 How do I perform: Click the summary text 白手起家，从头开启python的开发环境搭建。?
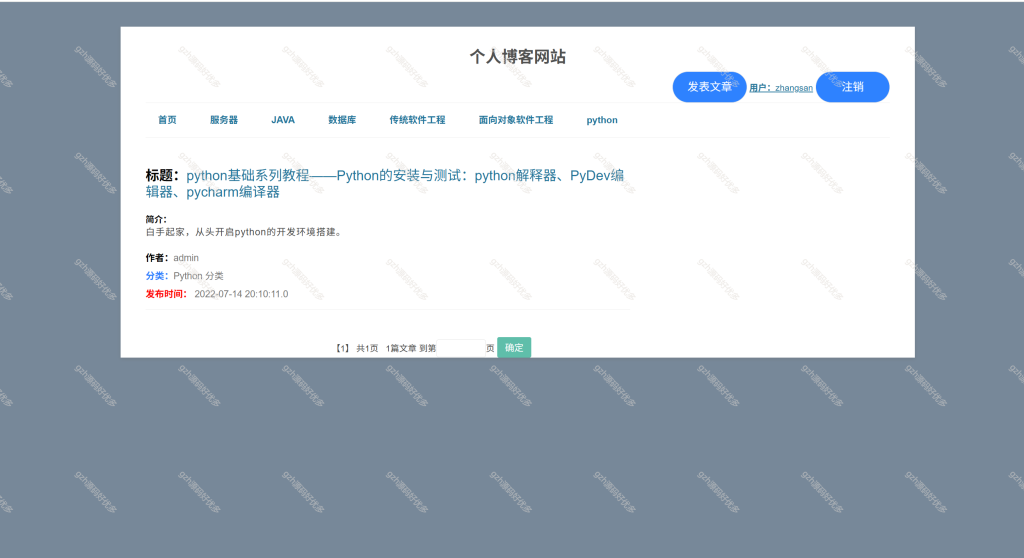tap(245, 232)
